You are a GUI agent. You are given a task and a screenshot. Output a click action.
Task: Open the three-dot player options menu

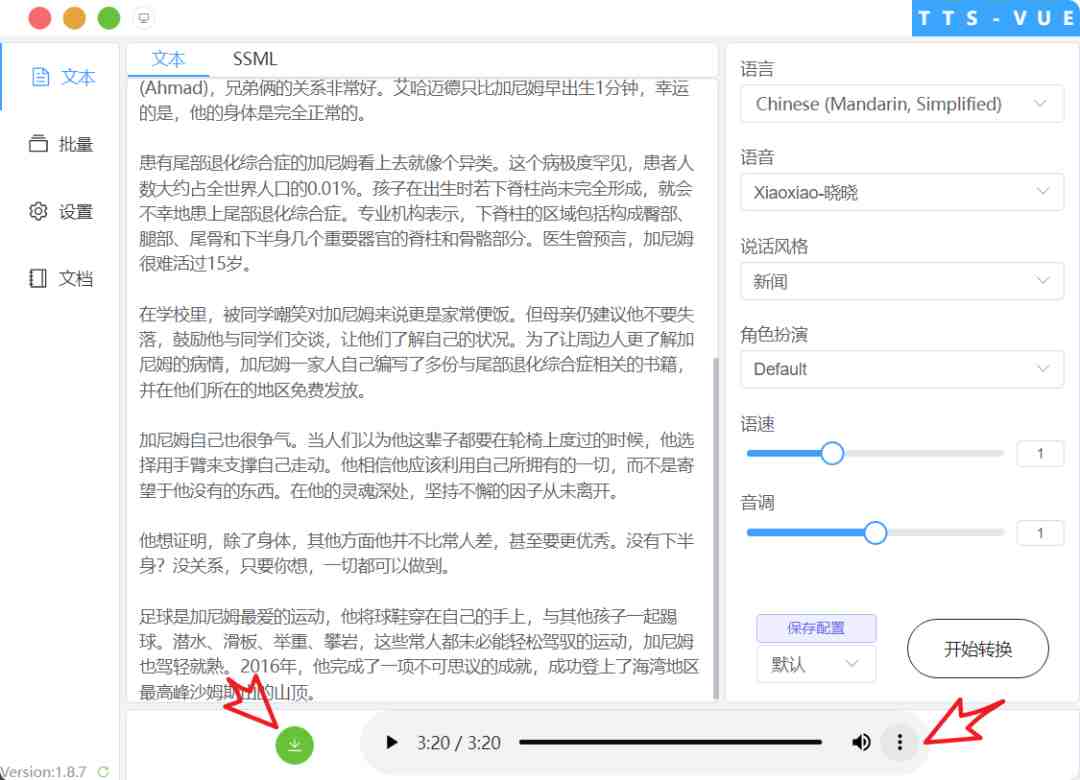(x=900, y=742)
